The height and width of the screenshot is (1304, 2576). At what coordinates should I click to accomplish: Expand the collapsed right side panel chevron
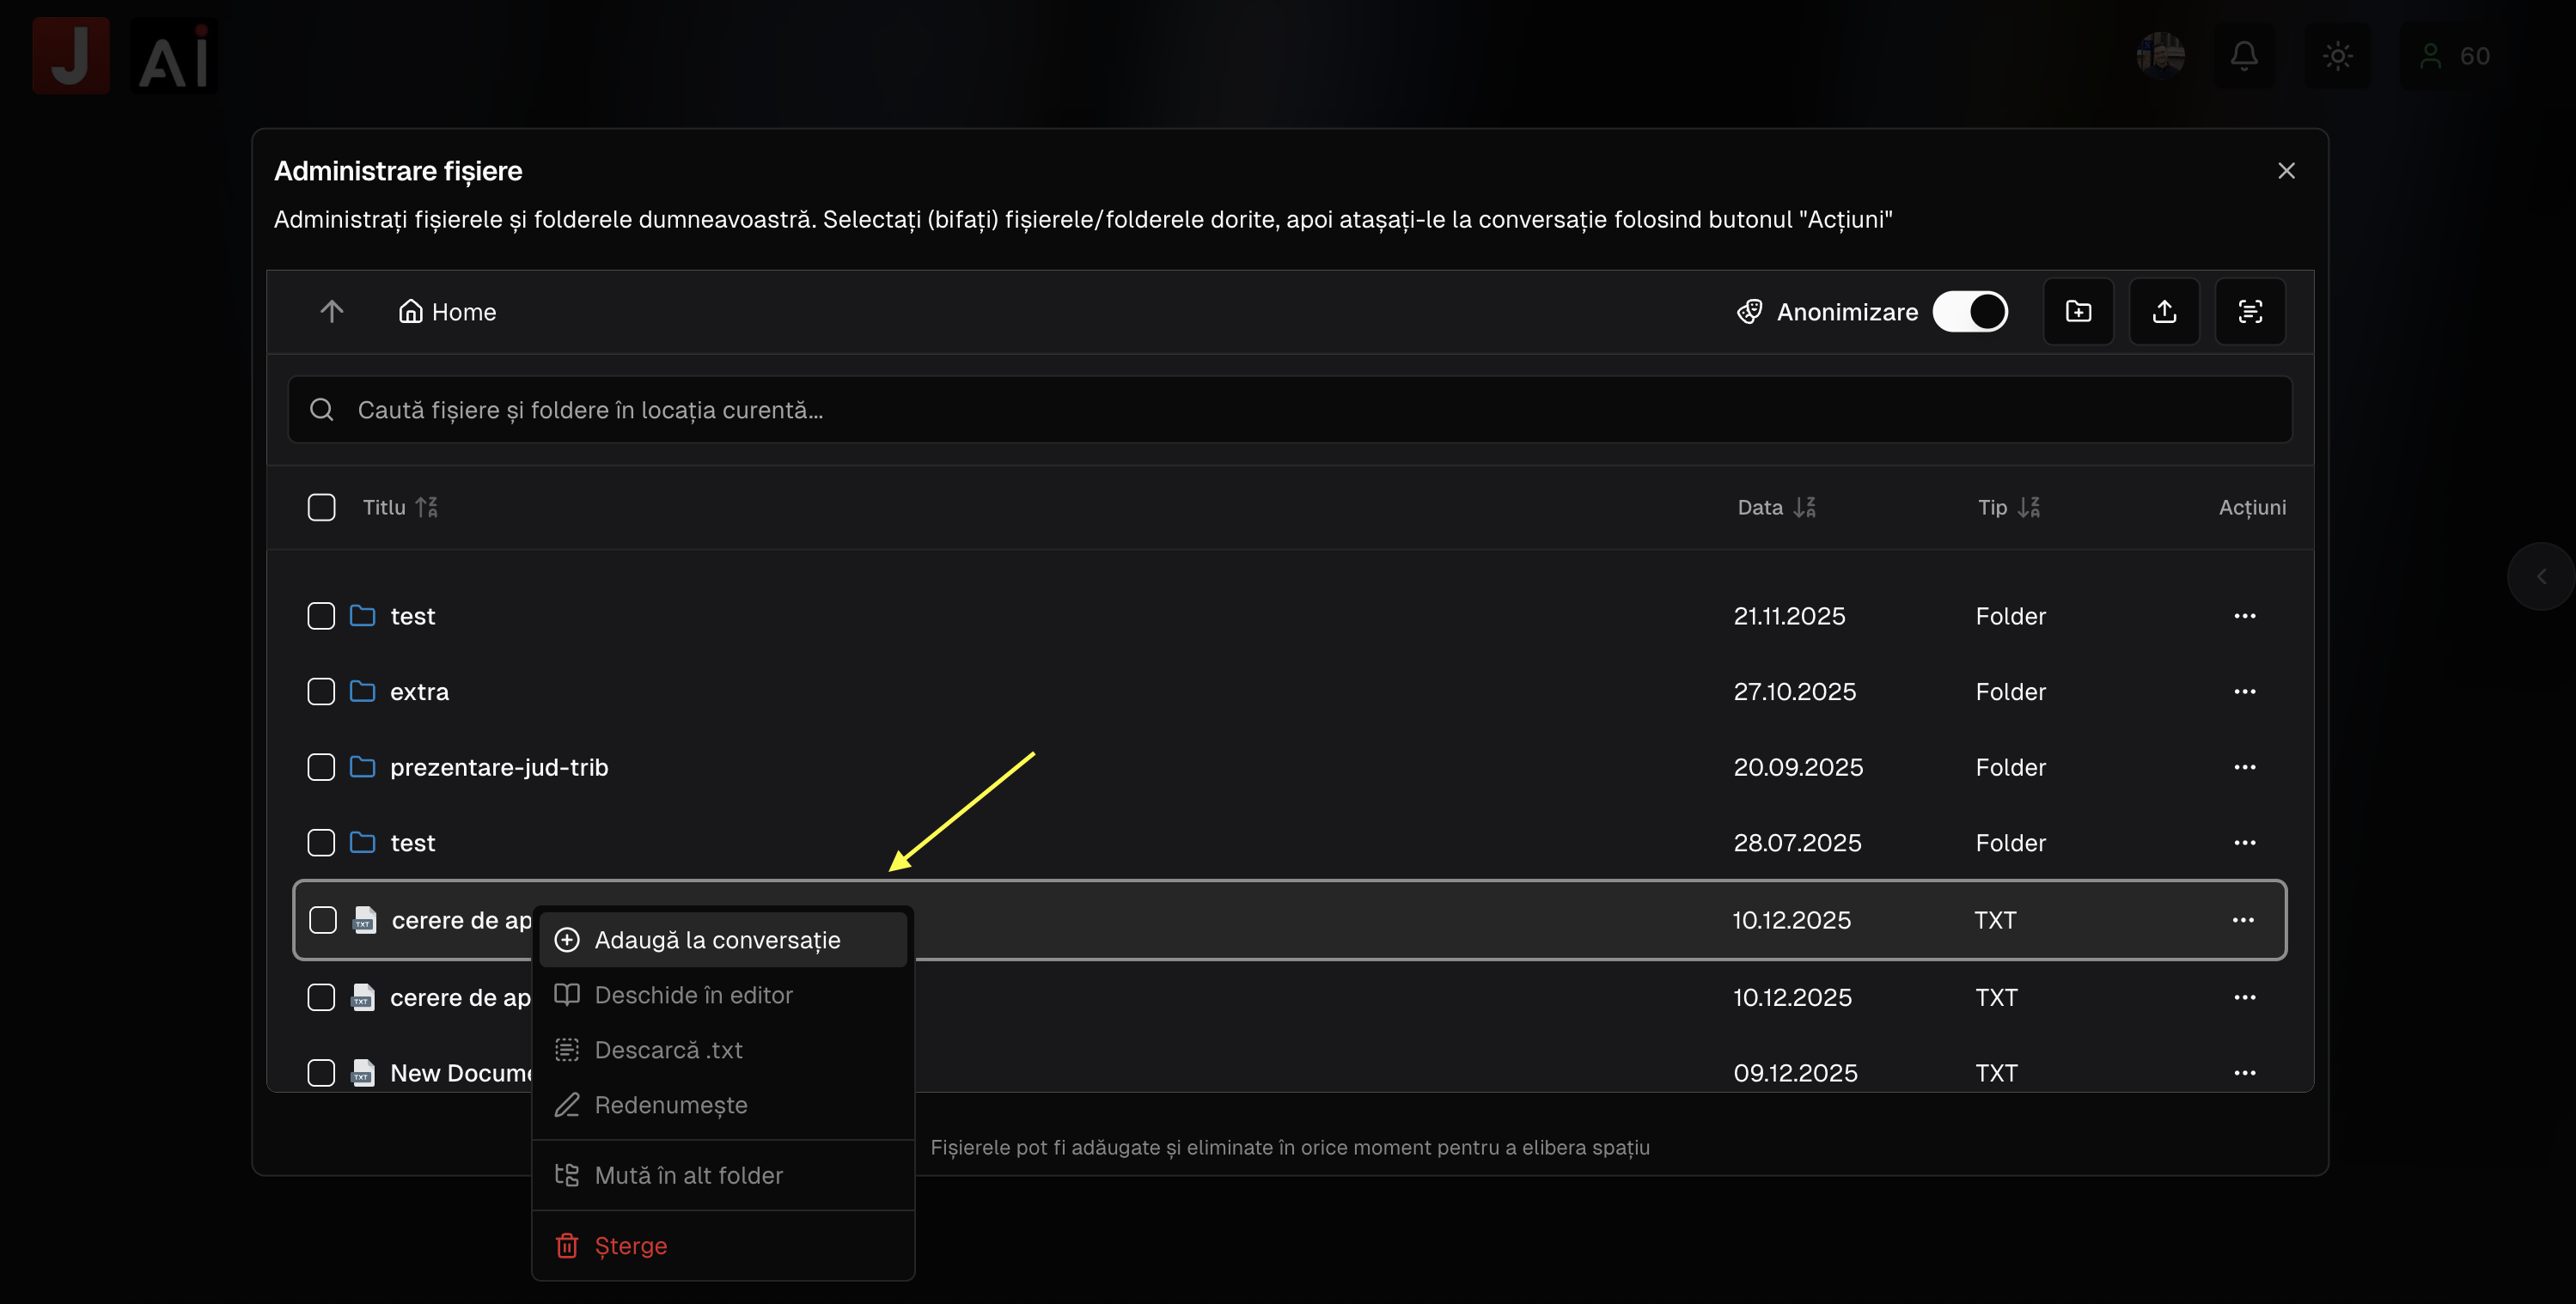tap(2541, 576)
